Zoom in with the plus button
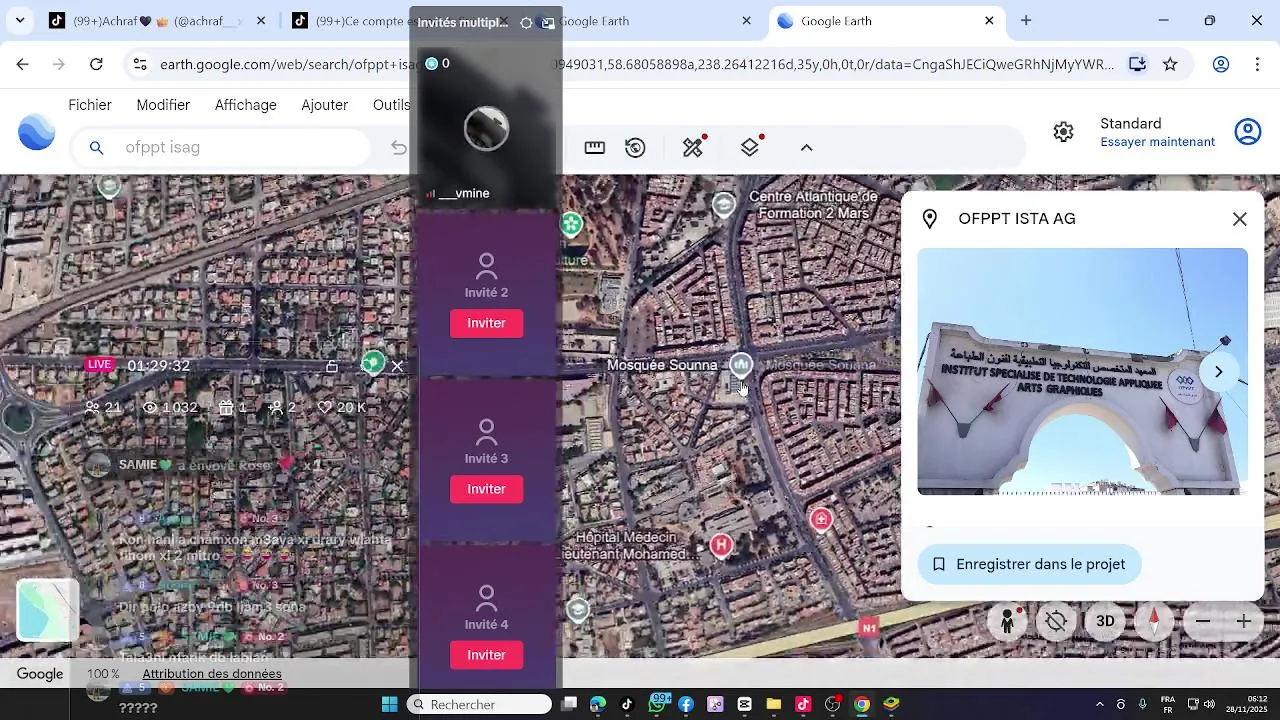This screenshot has height=720, width=1280. 1243,621
